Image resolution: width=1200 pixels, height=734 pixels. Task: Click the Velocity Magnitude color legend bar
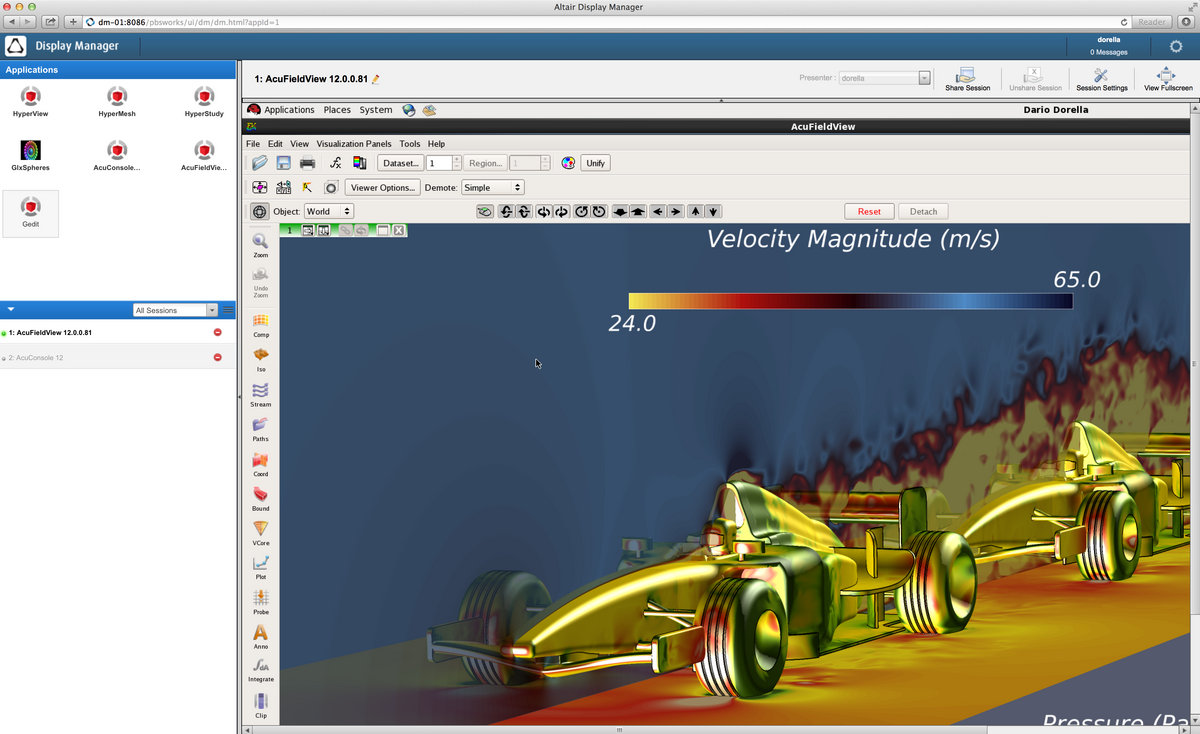(x=851, y=301)
